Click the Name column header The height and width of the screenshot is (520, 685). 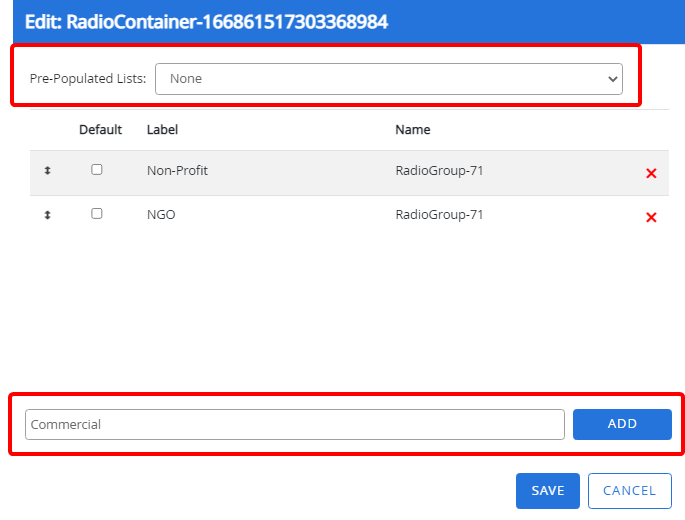click(412, 130)
